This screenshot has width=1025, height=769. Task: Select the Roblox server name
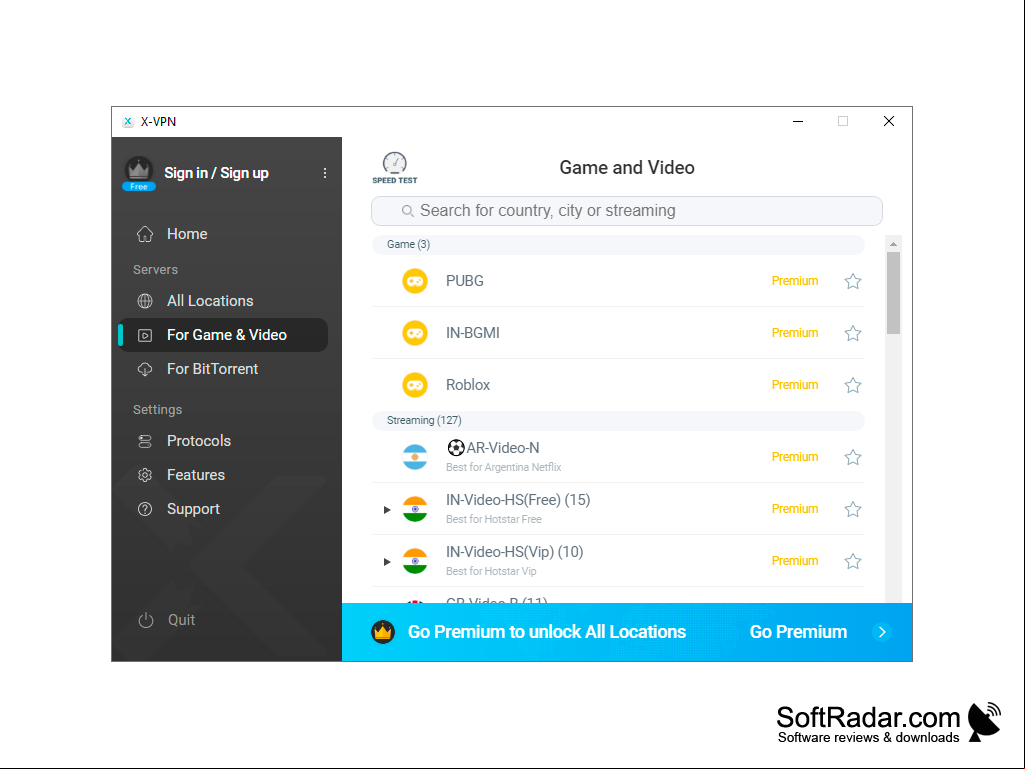[468, 385]
